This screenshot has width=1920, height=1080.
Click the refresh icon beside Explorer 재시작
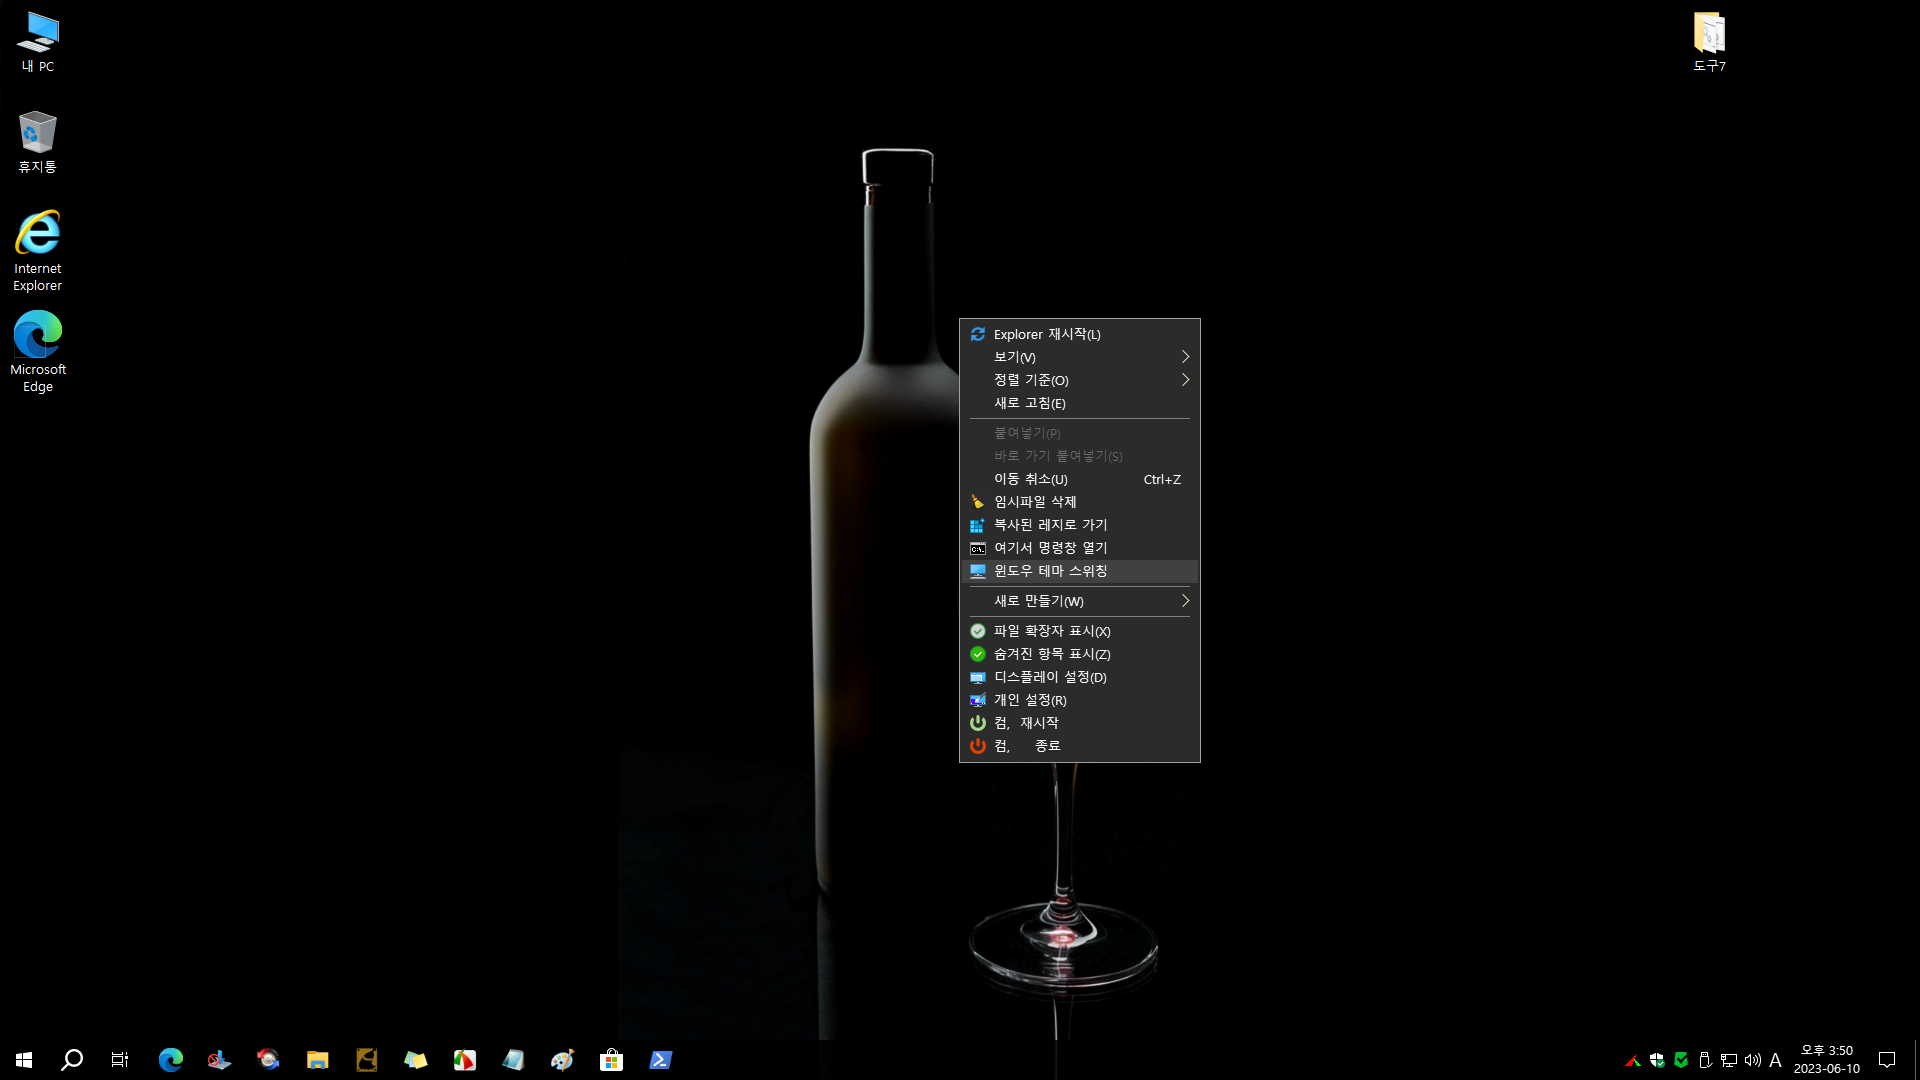coord(978,334)
